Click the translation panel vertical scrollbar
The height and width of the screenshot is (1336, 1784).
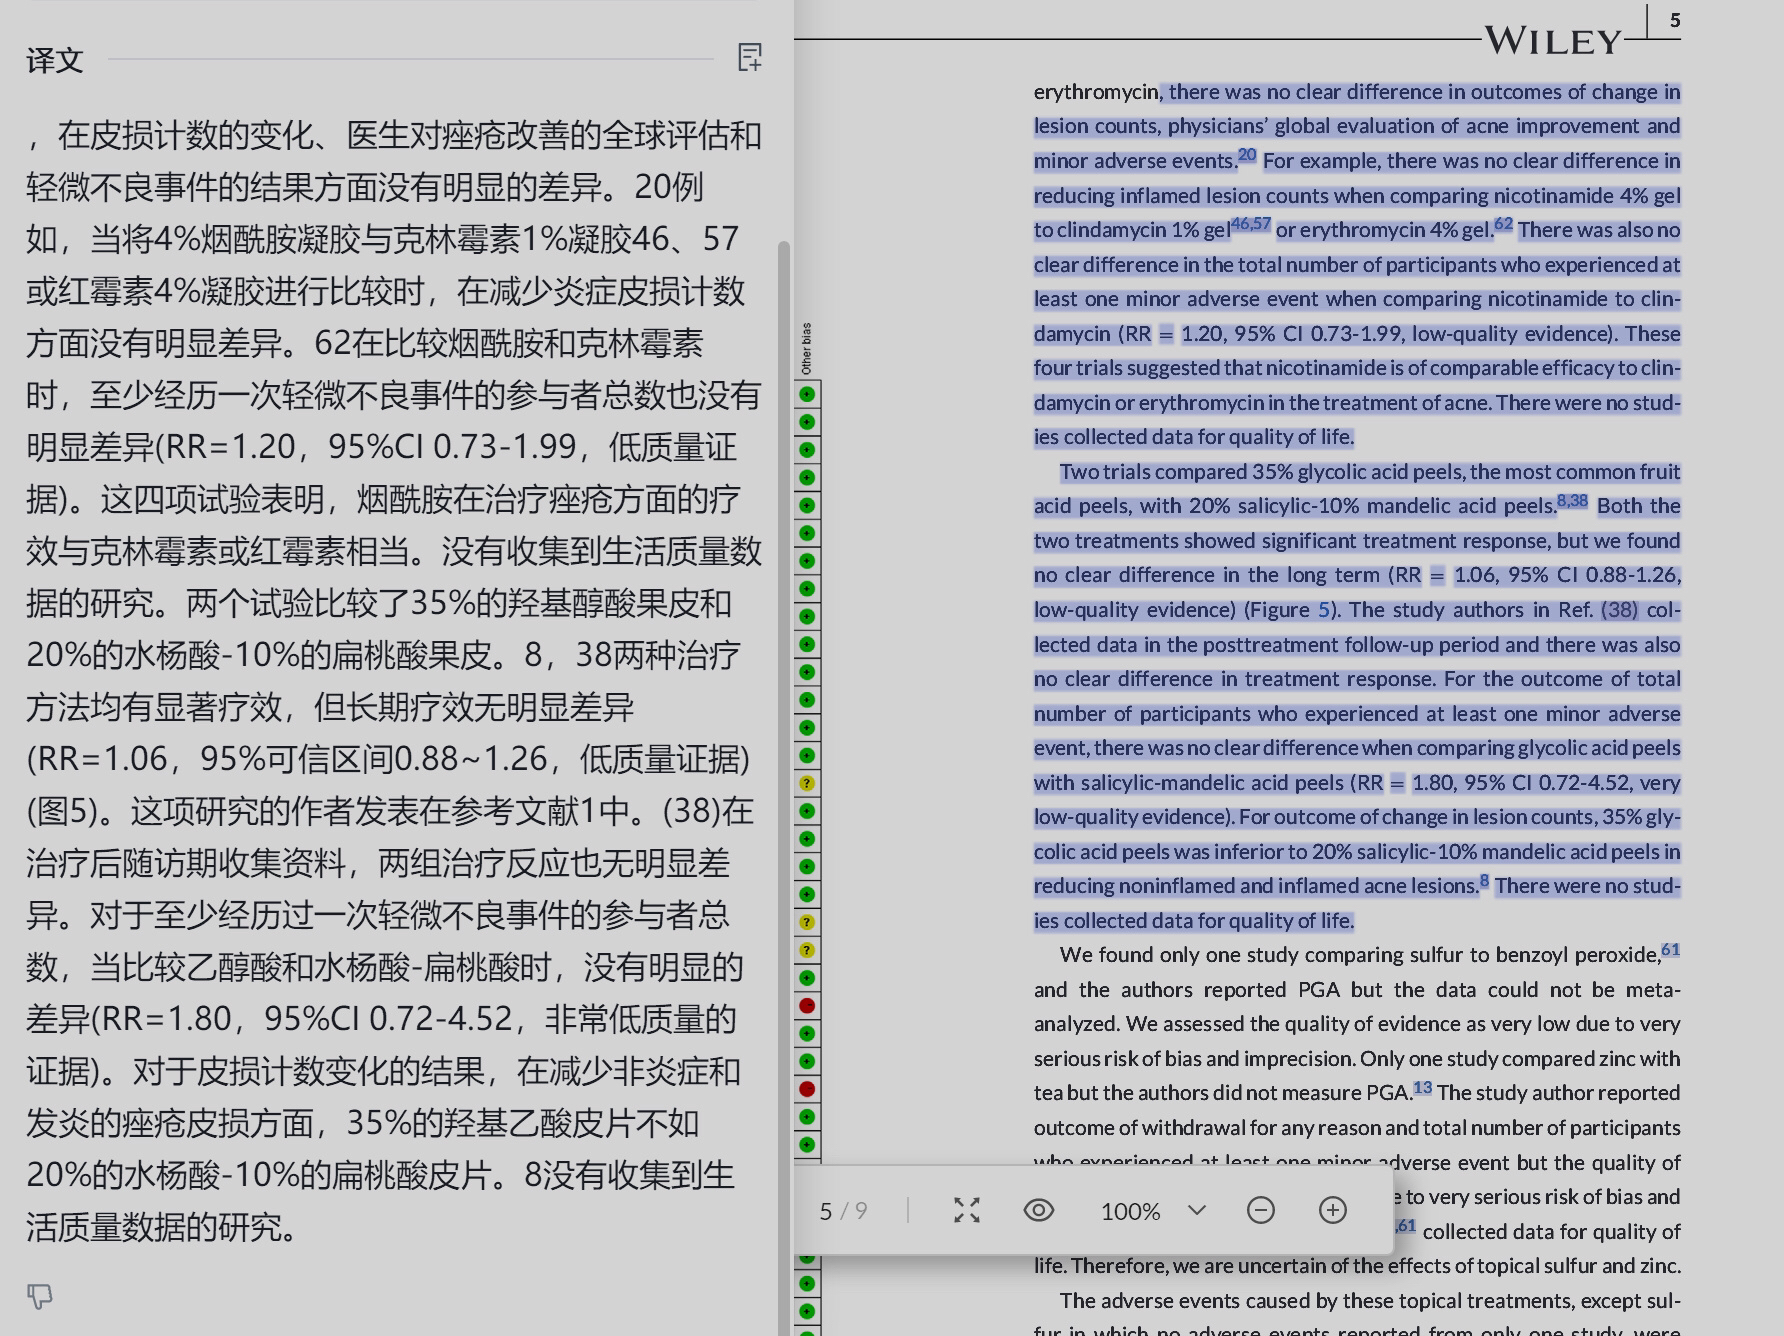784,700
